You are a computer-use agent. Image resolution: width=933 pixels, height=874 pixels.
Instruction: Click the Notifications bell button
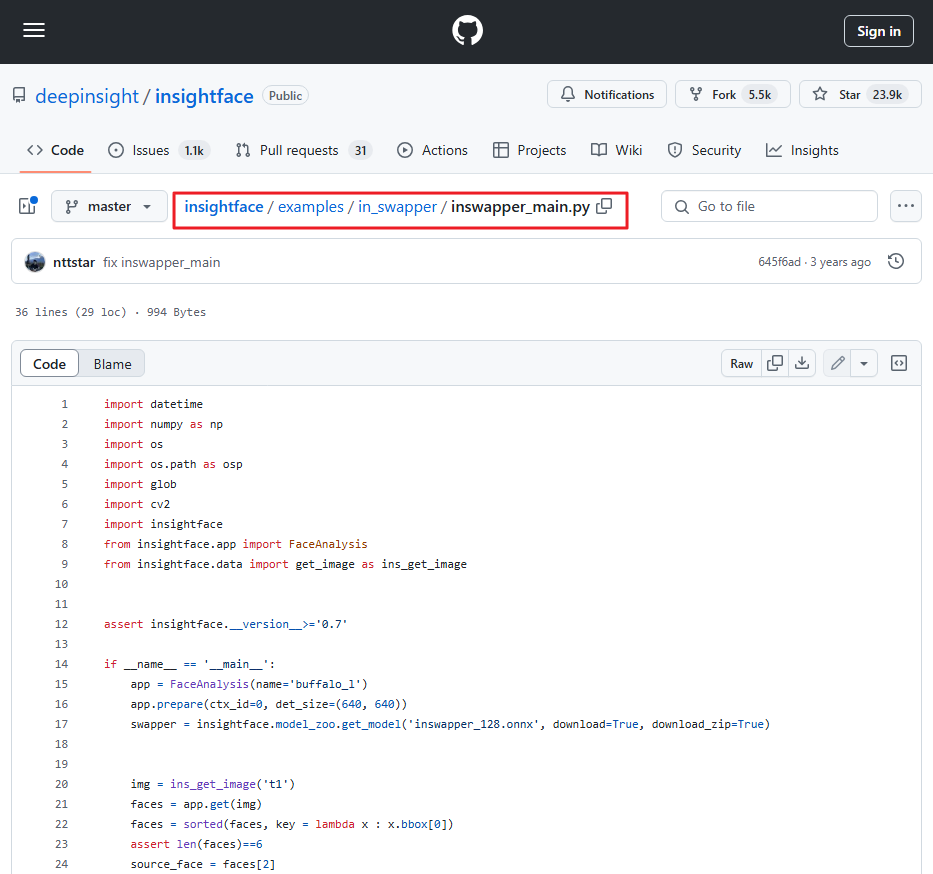coord(607,95)
